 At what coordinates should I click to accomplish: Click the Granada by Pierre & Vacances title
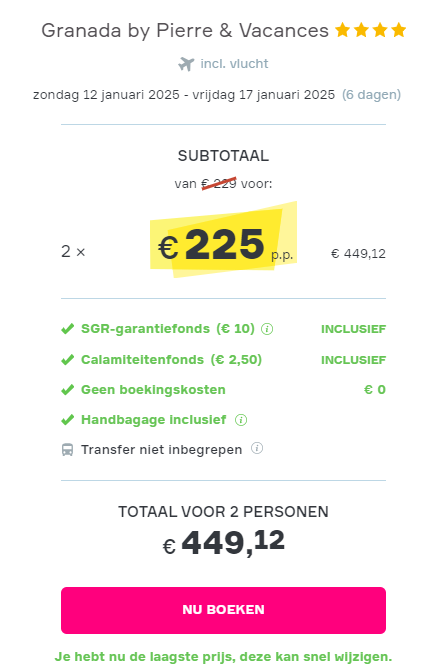(185, 31)
